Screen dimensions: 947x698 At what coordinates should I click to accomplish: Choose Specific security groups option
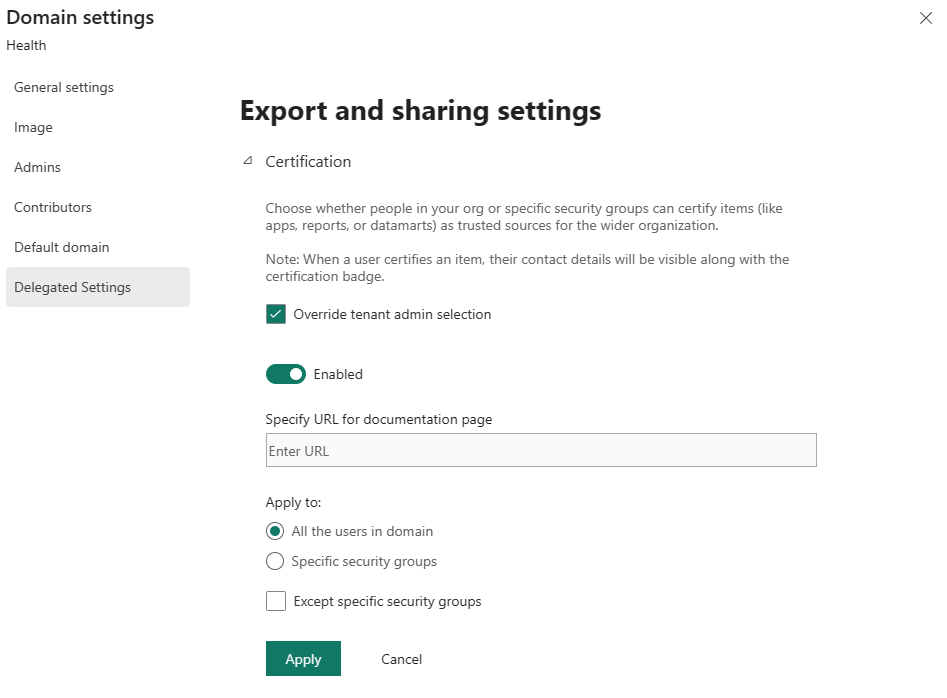pos(275,561)
